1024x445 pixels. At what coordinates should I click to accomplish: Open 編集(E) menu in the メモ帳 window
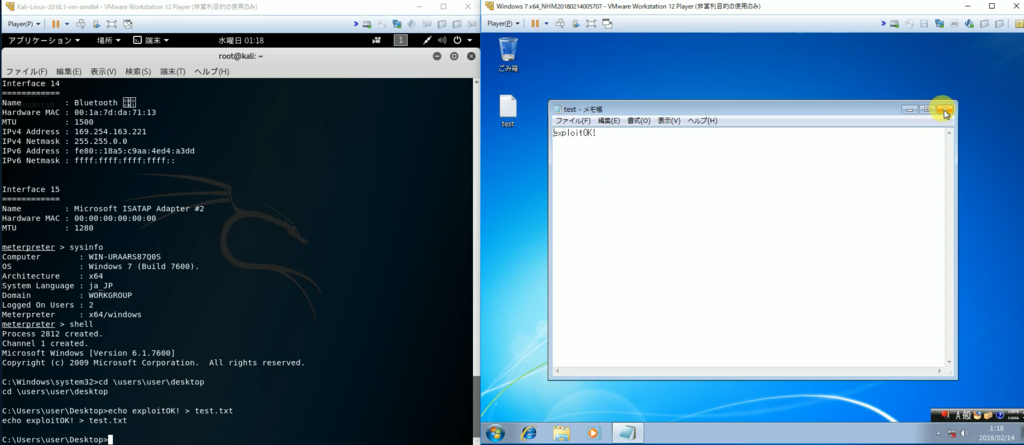tap(609, 121)
